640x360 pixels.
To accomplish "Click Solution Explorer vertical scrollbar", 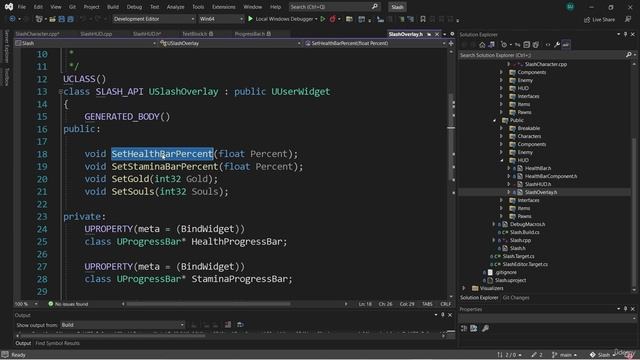I will coord(634,212).
